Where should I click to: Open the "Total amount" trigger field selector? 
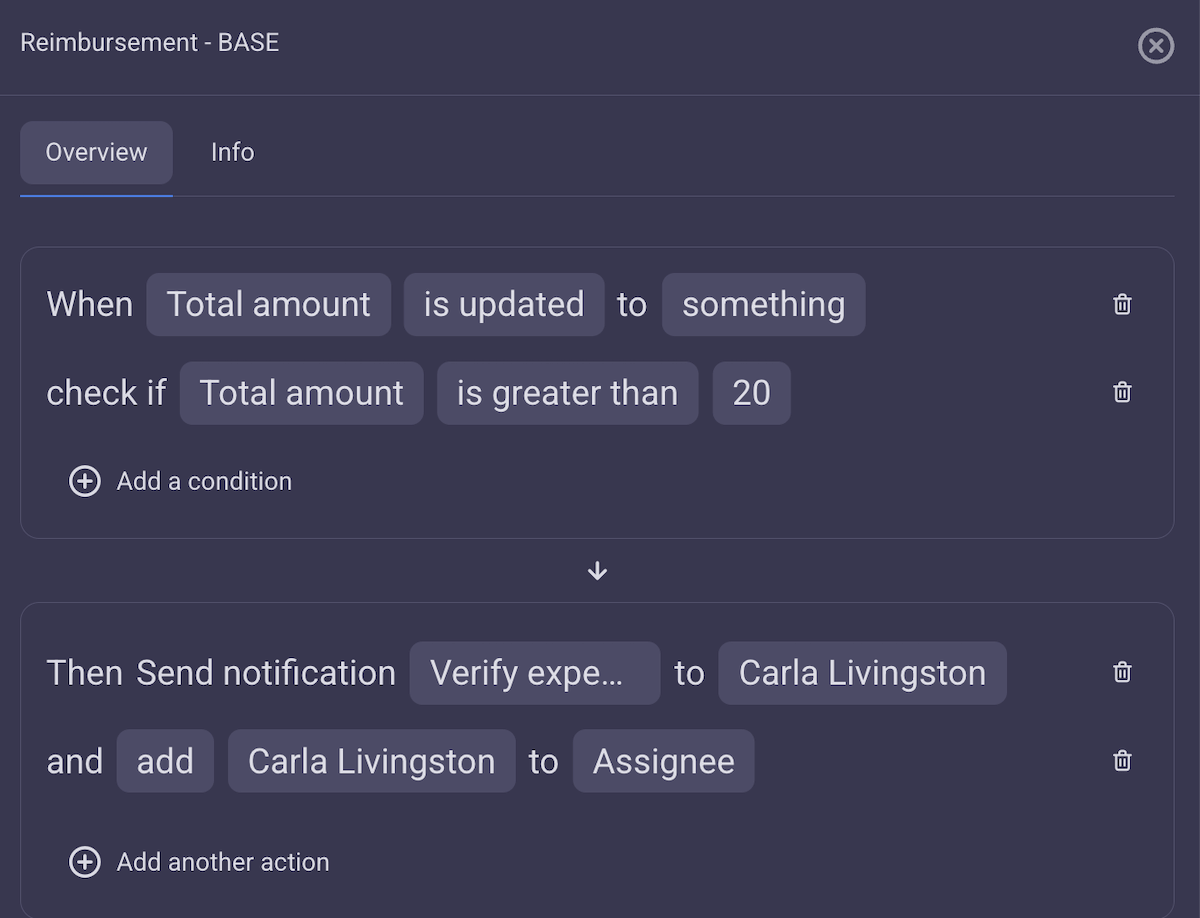(x=268, y=304)
